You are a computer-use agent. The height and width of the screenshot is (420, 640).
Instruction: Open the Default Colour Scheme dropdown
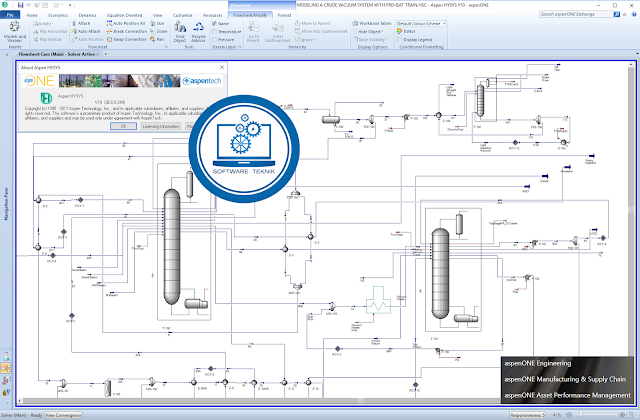pyautogui.click(x=421, y=24)
